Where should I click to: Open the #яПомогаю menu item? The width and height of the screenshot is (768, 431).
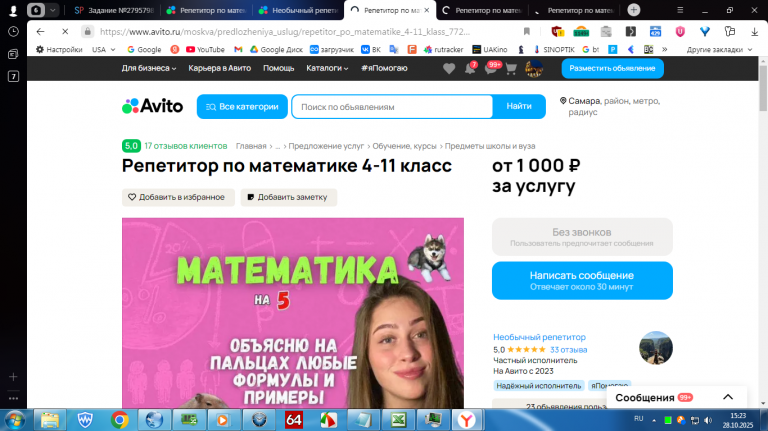[x=384, y=68]
